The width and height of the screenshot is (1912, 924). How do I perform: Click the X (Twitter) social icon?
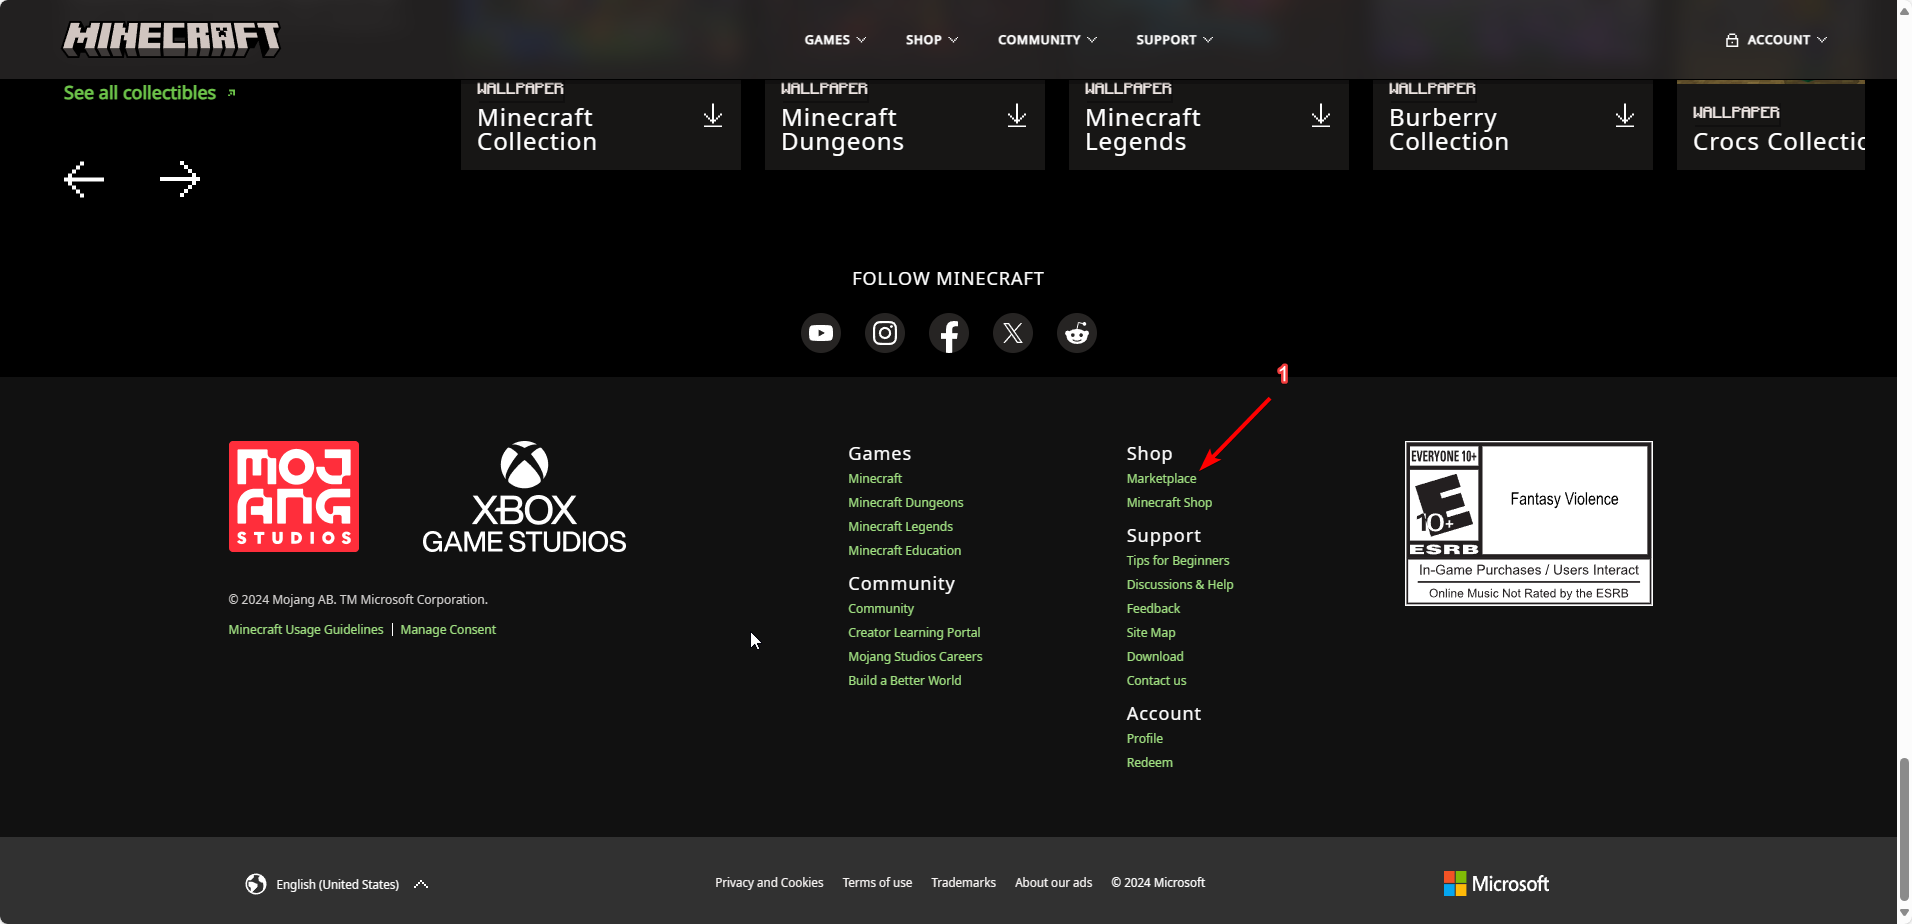(1012, 333)
